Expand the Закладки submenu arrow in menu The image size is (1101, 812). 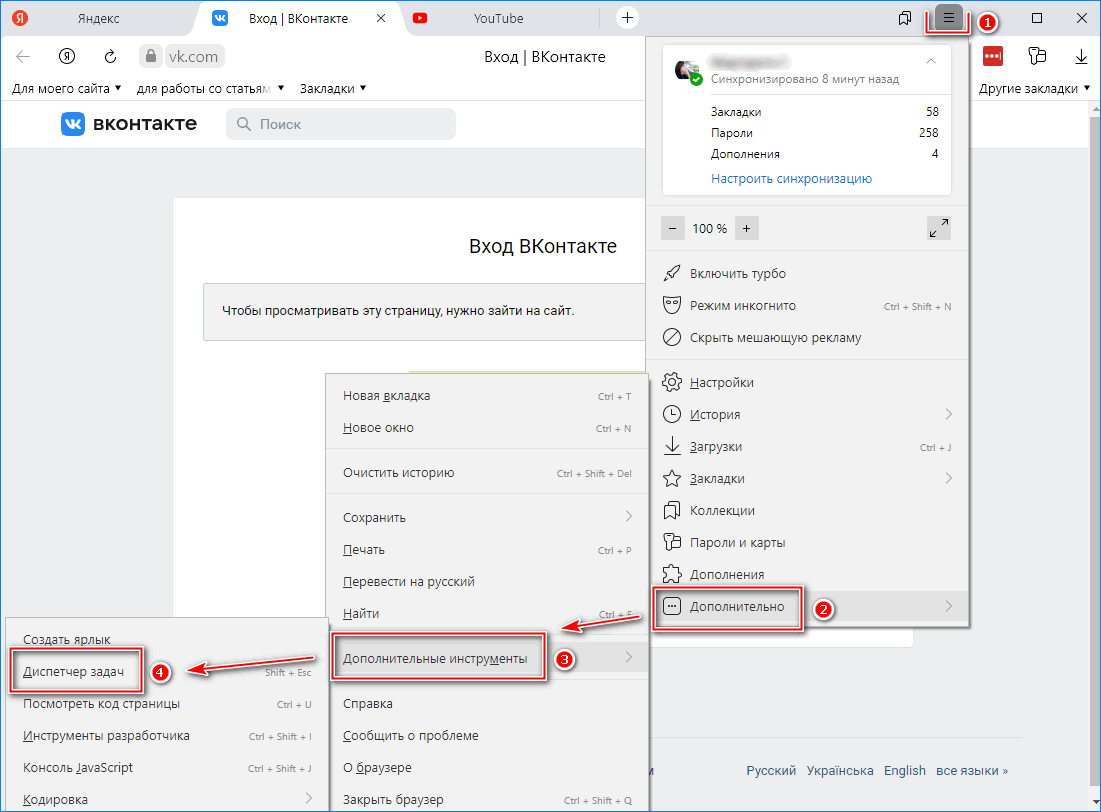click(x=949, y=478)
